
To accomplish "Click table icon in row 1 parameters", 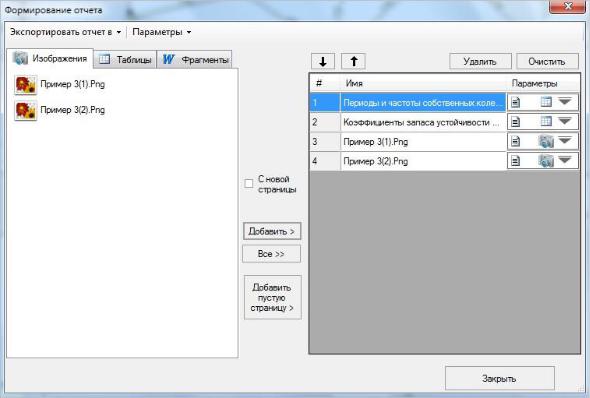I will point(546,102).
